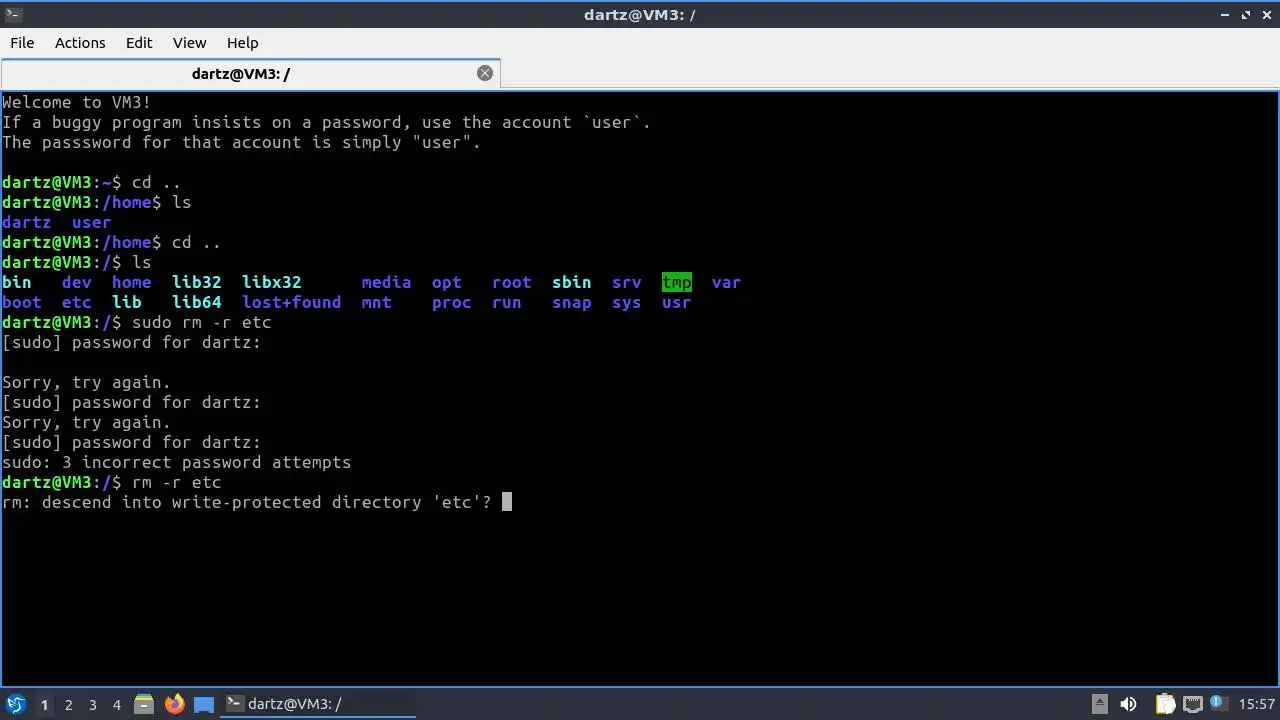Screen dimensions: 1280x720
Task: Open the File menu
Action: tap(22, 43)
